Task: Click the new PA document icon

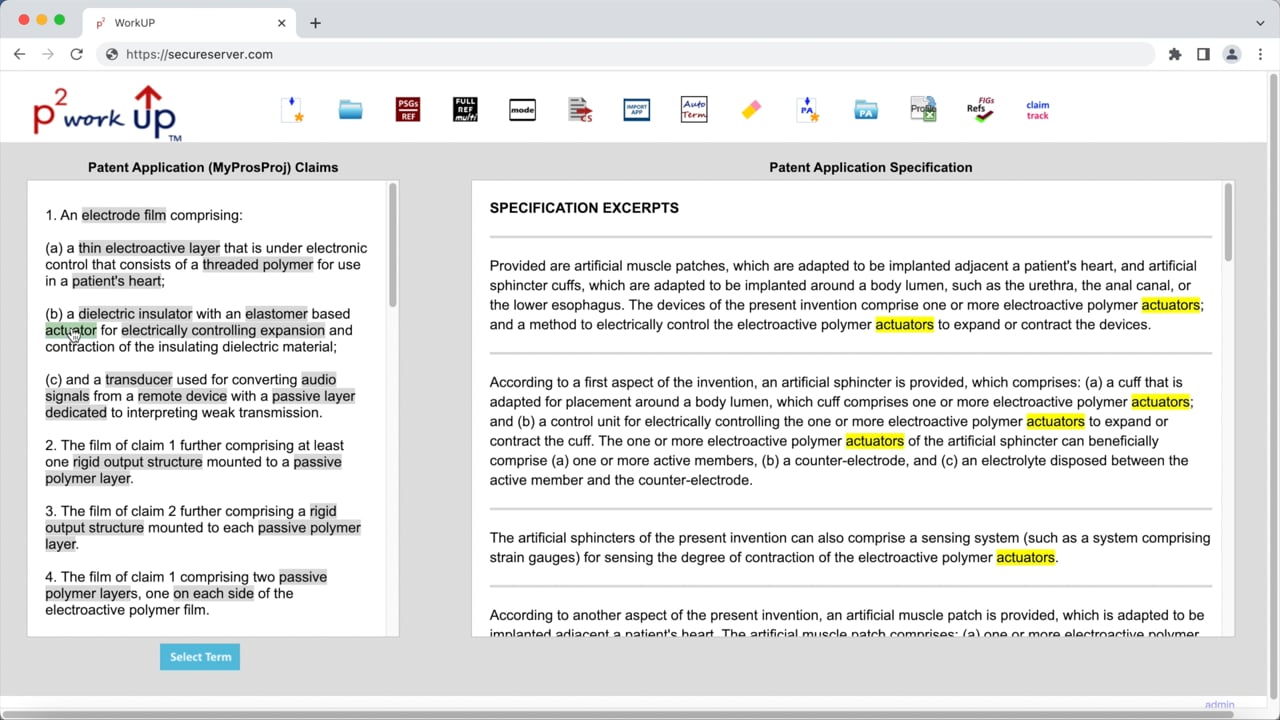Action: (x=808, y=109)
